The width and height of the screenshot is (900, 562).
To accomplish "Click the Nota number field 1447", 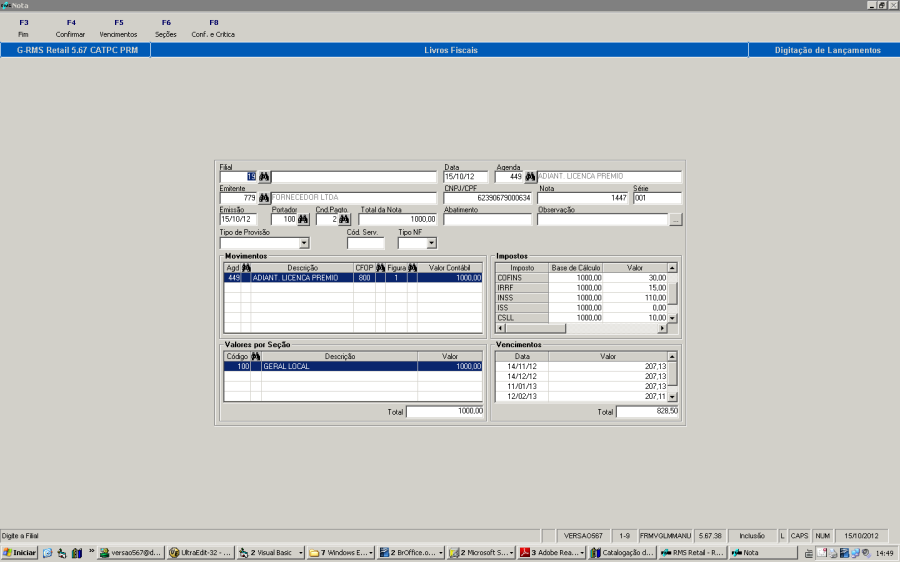I will point(583,198).
